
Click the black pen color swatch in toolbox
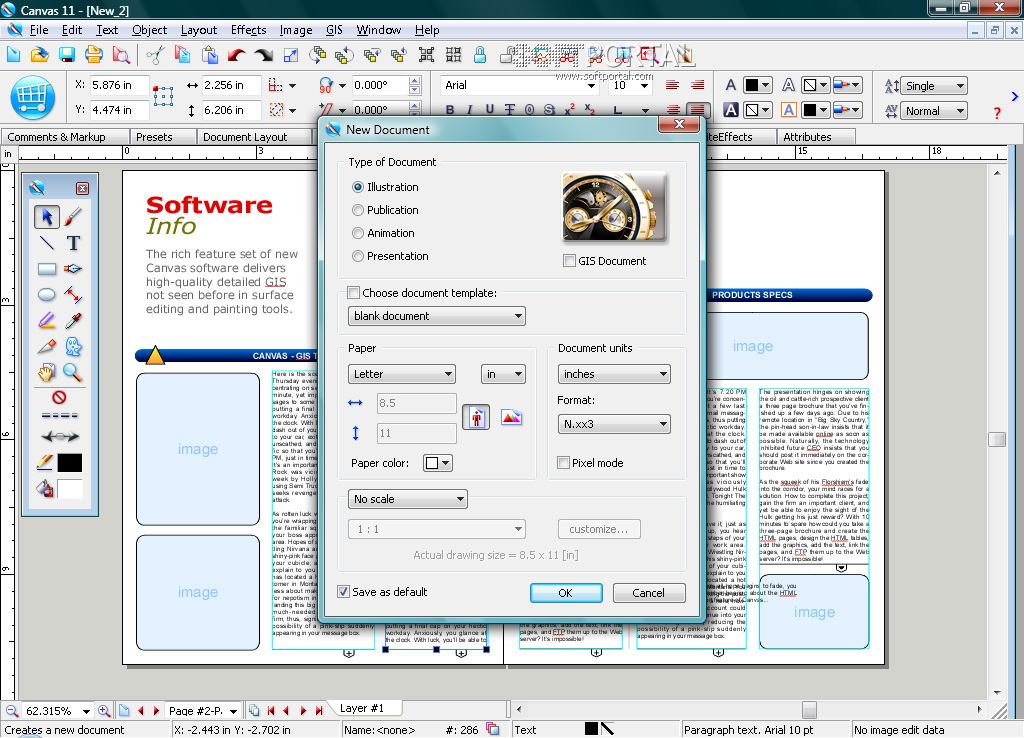click(x=70, y=462)
